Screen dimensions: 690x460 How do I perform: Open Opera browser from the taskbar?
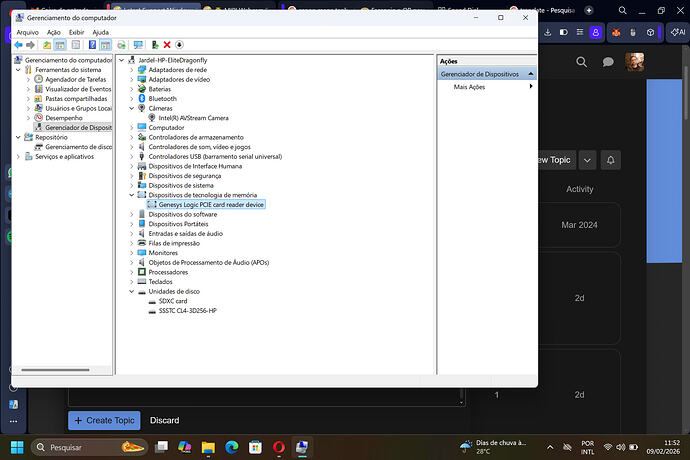tap(278, 446)
